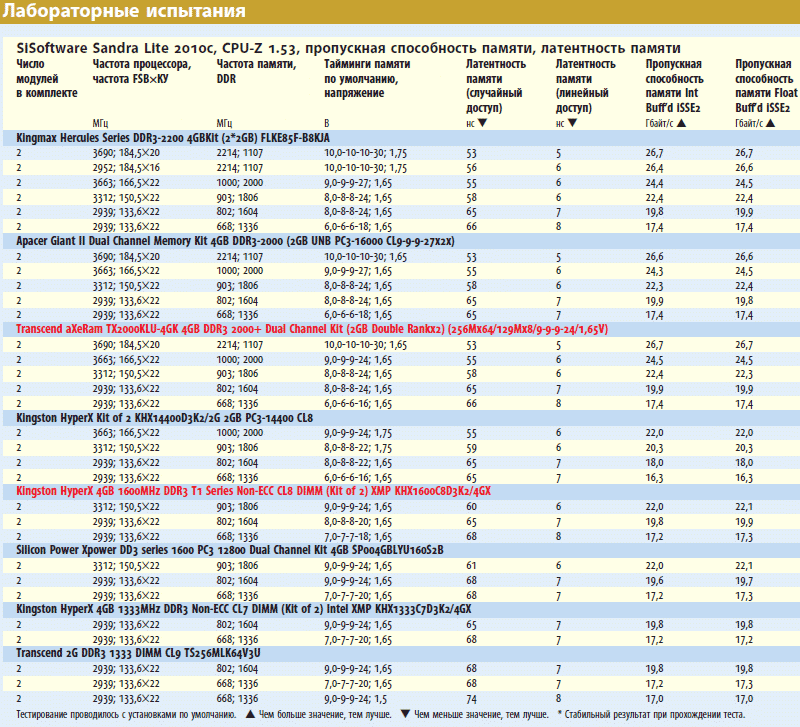The height and width of the screenshot is (727, 800).
Task: Click the '24,4' Int throughput value
Action: (x=655, y=183)
